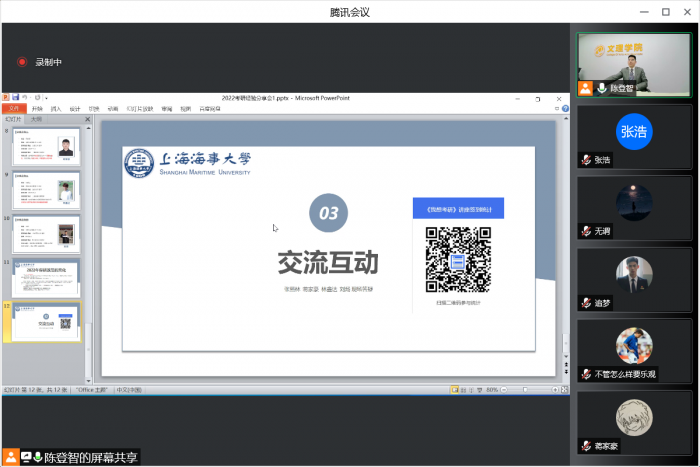
Task: Open the quick access toolbar customize arrow
Action: (x=46, y=98)
